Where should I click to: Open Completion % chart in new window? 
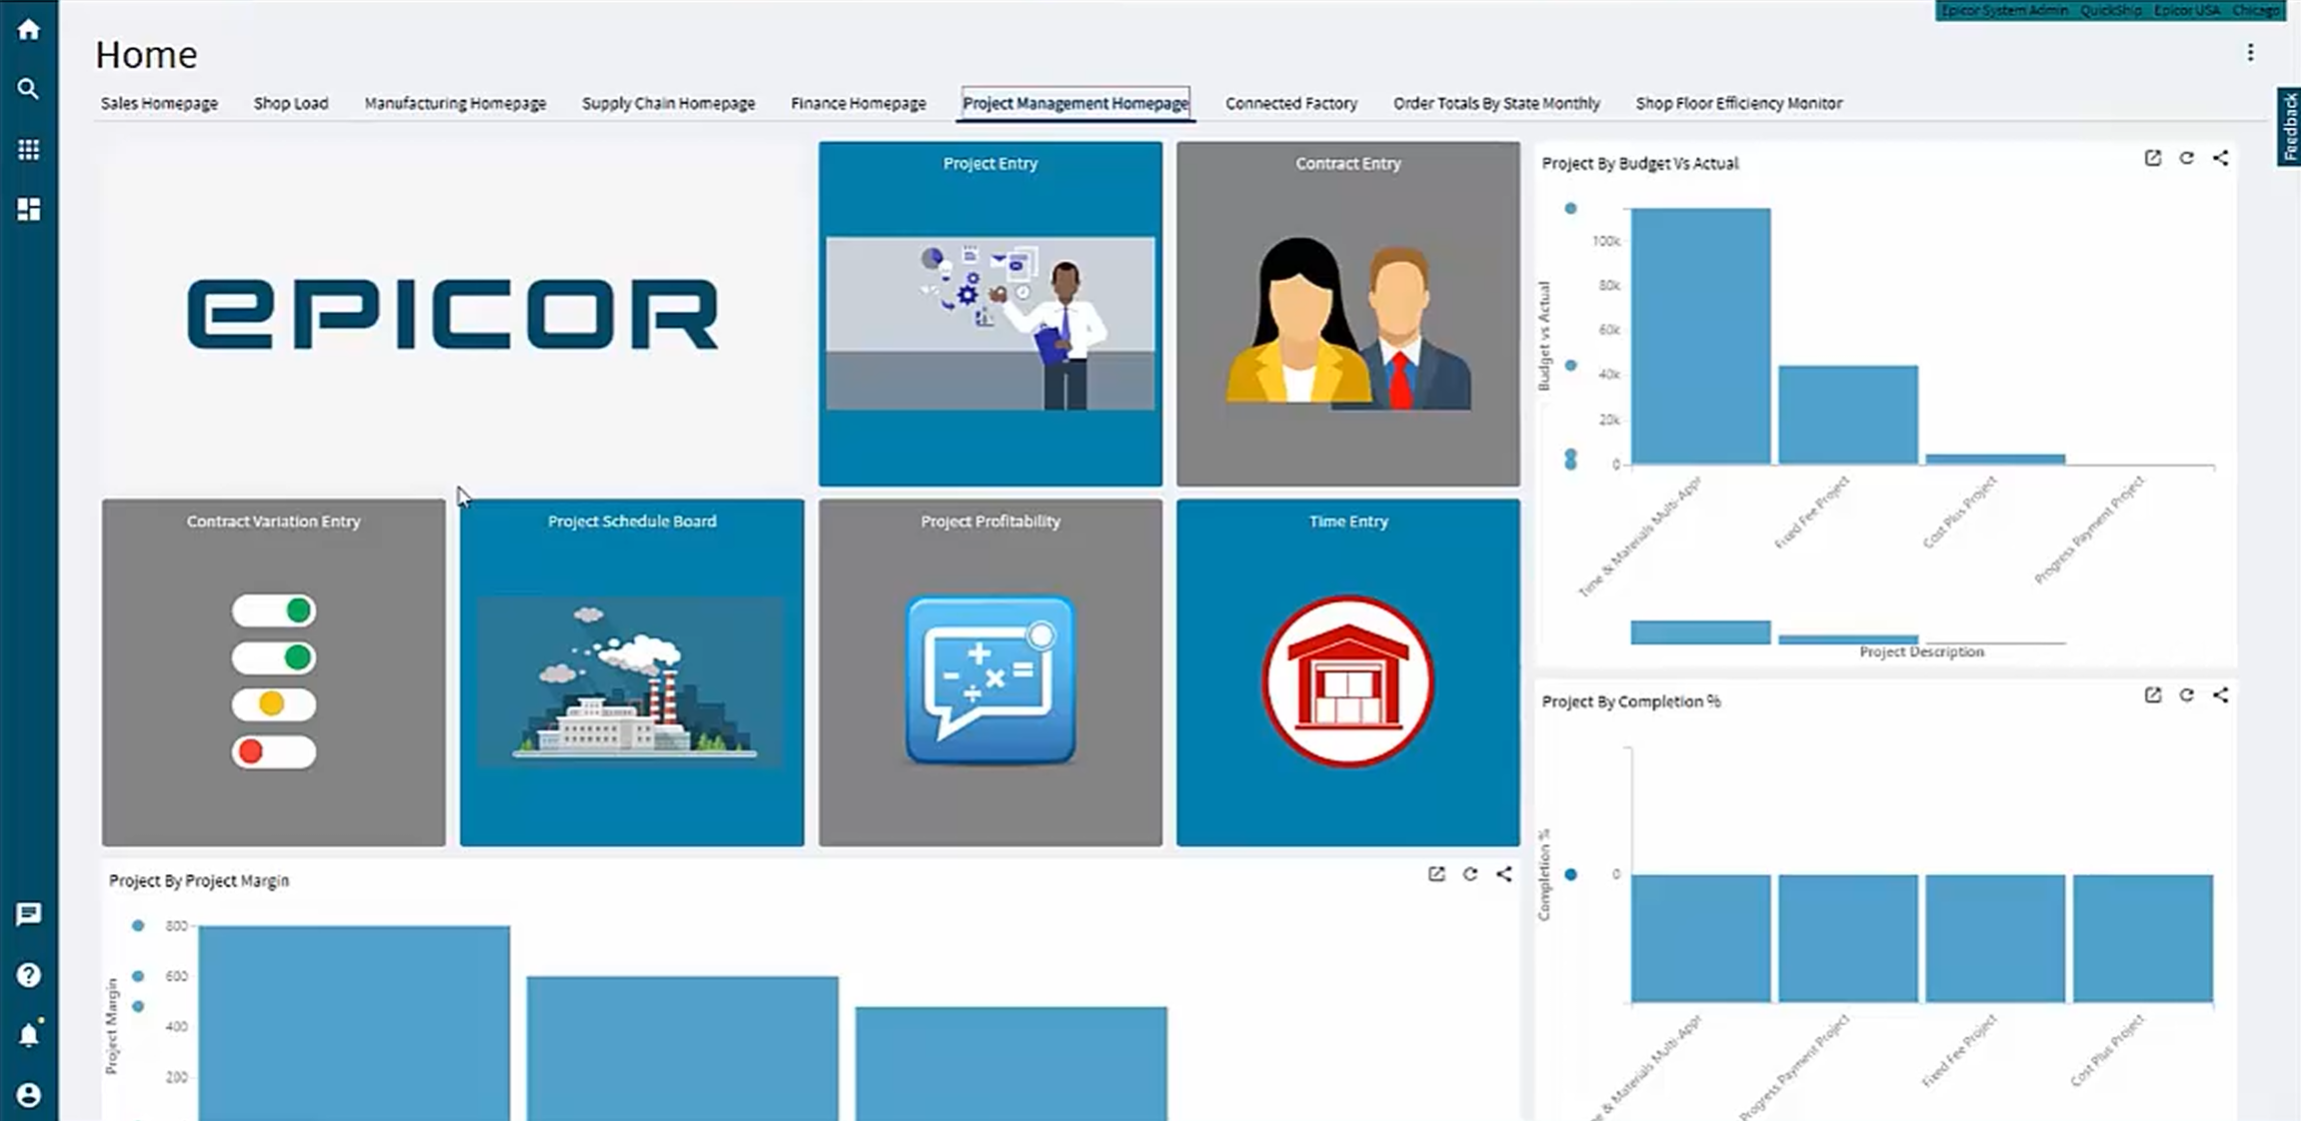tap(2153, 695)
